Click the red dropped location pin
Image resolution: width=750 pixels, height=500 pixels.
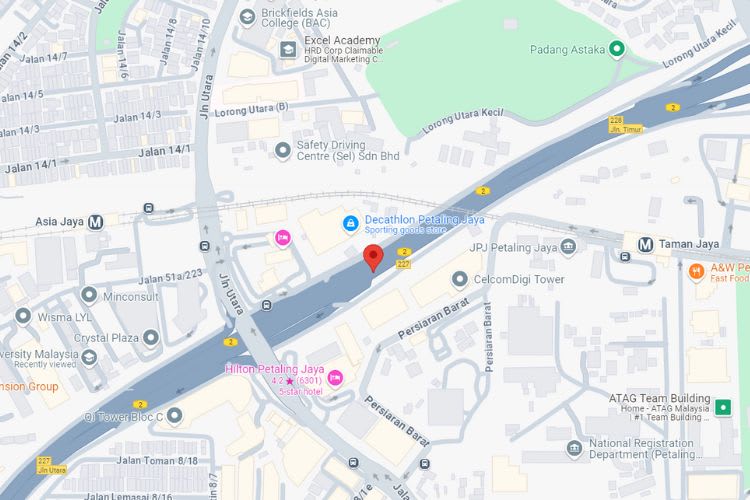click(x=373, y=257)
